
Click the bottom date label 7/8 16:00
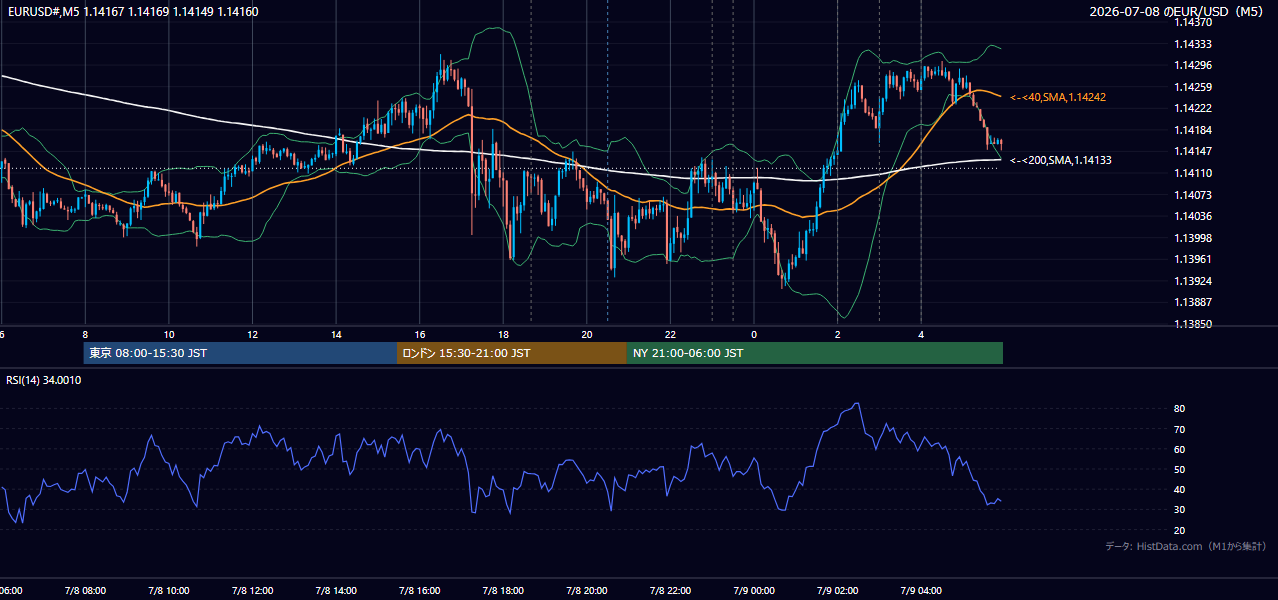[420, 591]
